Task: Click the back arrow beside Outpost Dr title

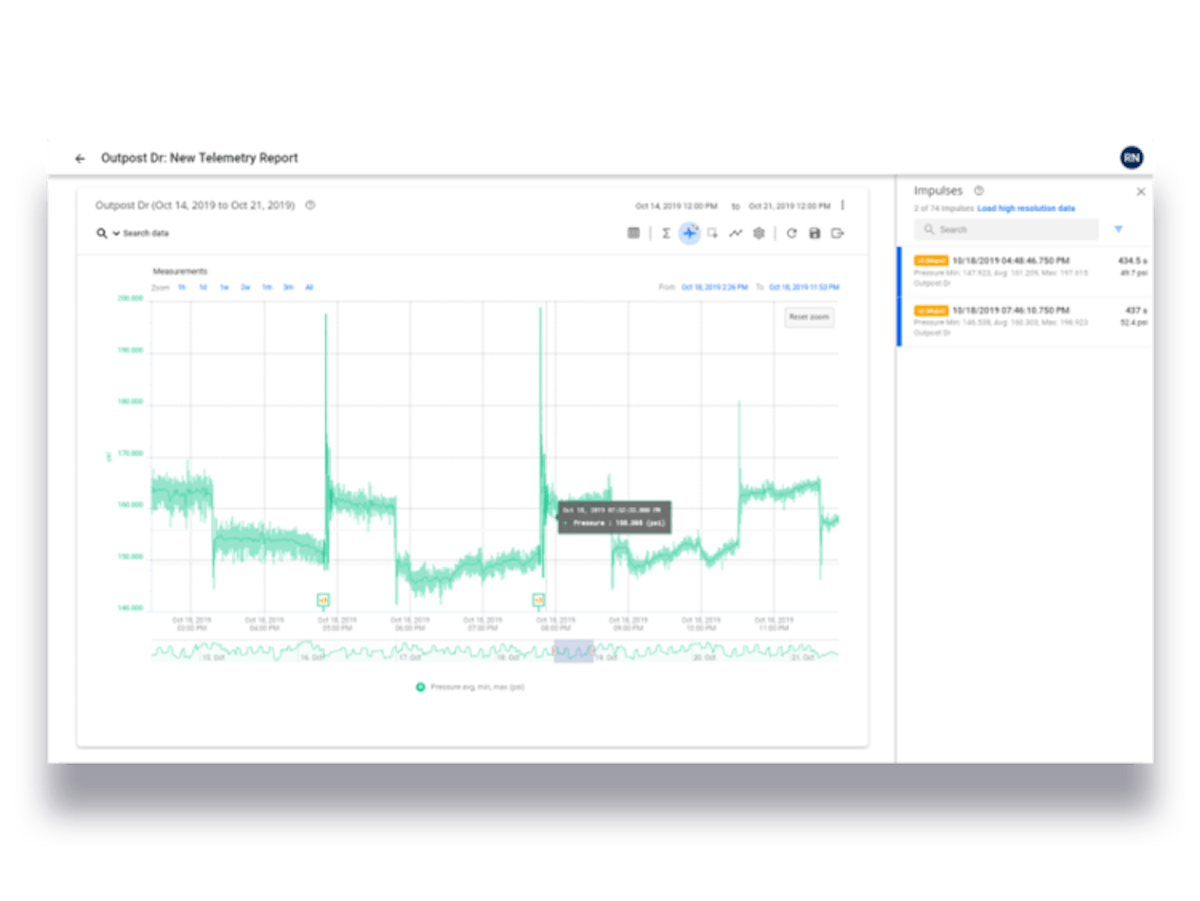Action: [80, 159]
